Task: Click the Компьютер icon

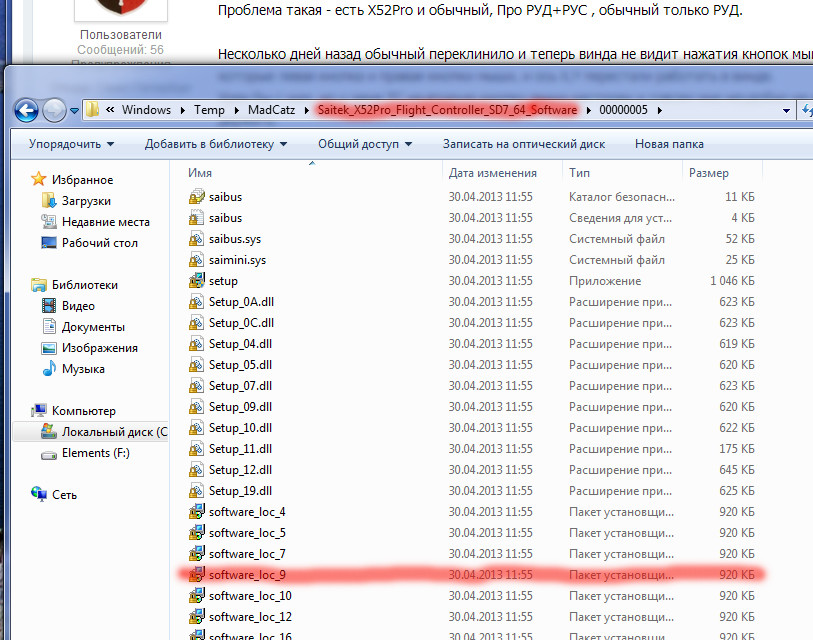Action: click(38, 410)
